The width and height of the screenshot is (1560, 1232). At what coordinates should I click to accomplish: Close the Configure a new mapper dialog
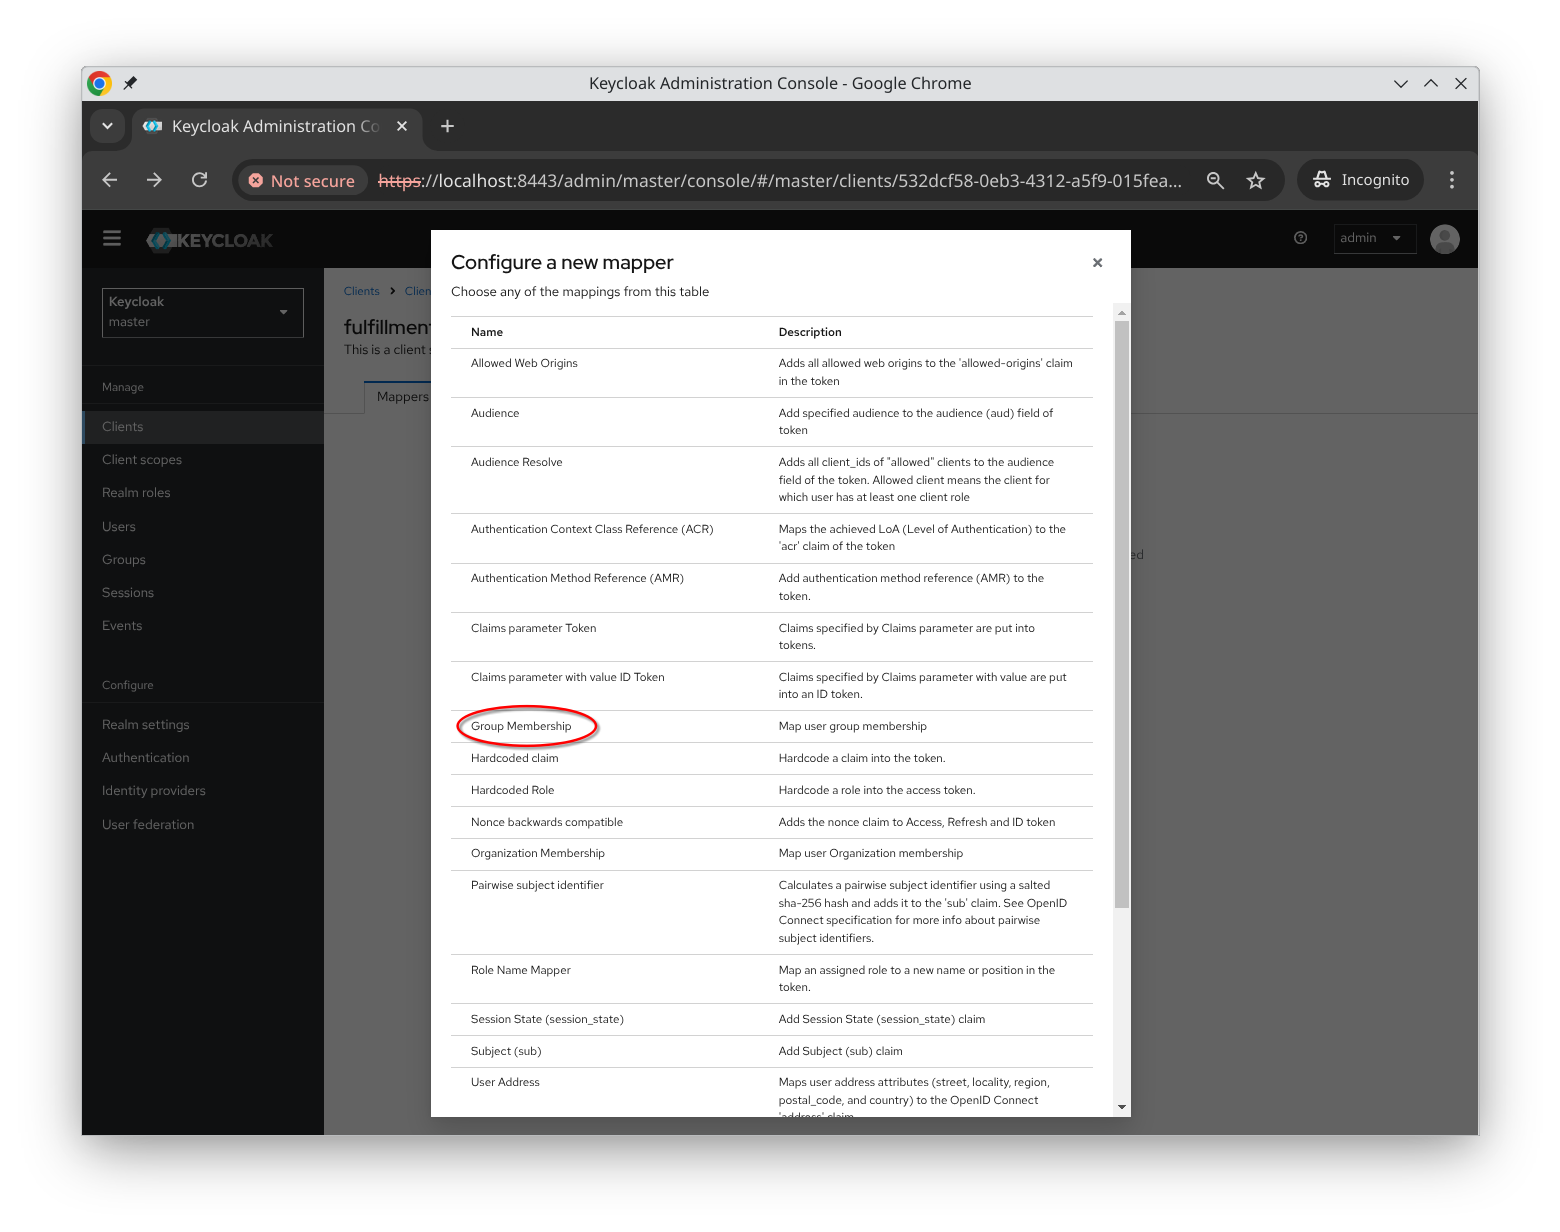(1097, 263)
